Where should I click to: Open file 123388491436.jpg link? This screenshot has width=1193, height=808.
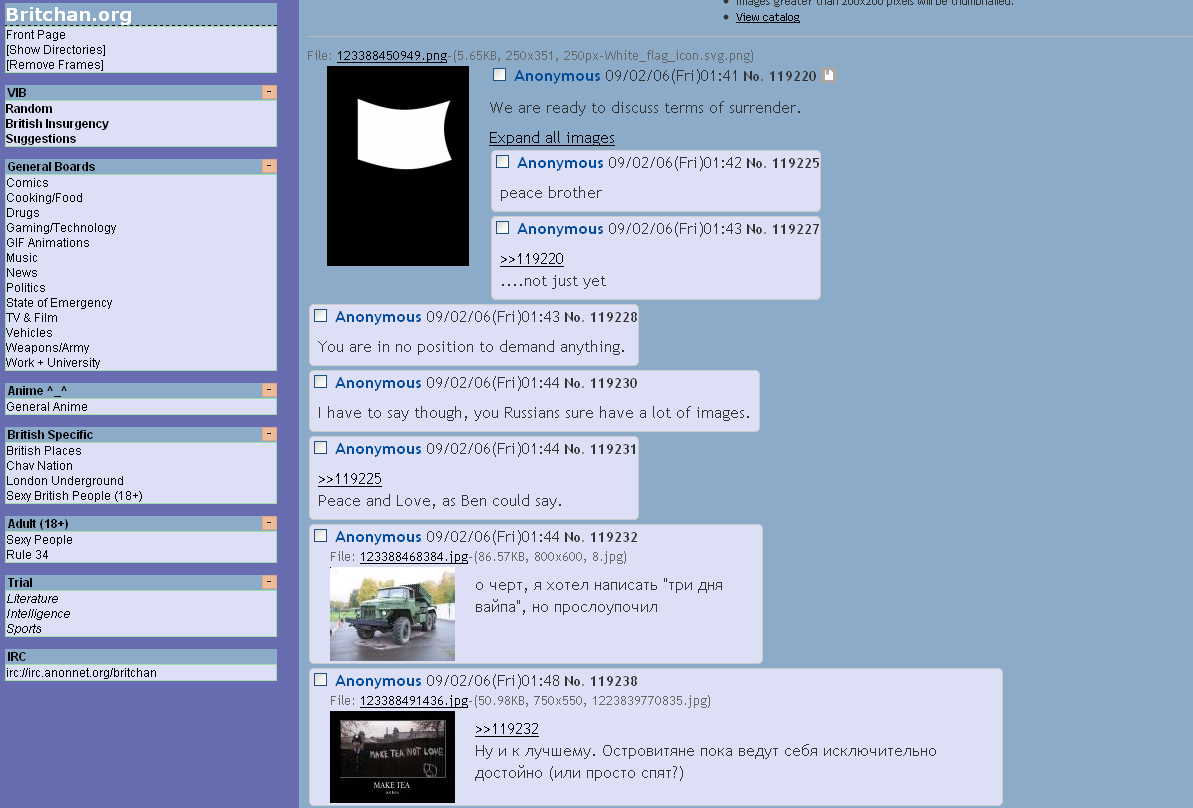pyautogui.click(x=414, y=701)
